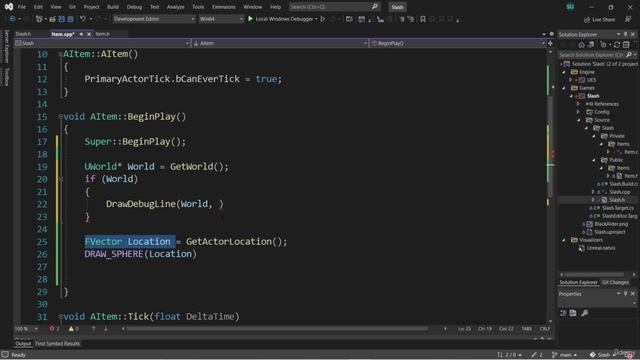Collapse the if block at line 20
Viewport: 640px width, 360px height.
[60, 179]
